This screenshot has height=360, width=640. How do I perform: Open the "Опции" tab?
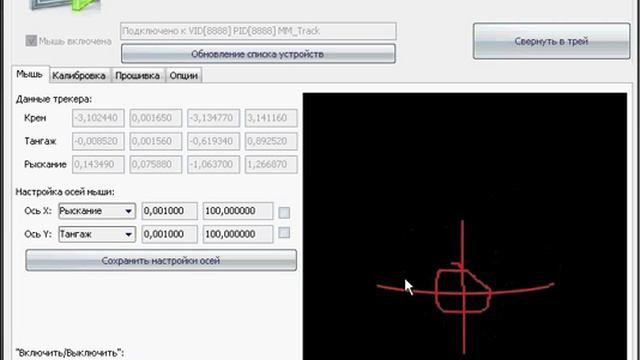[184, 76]
